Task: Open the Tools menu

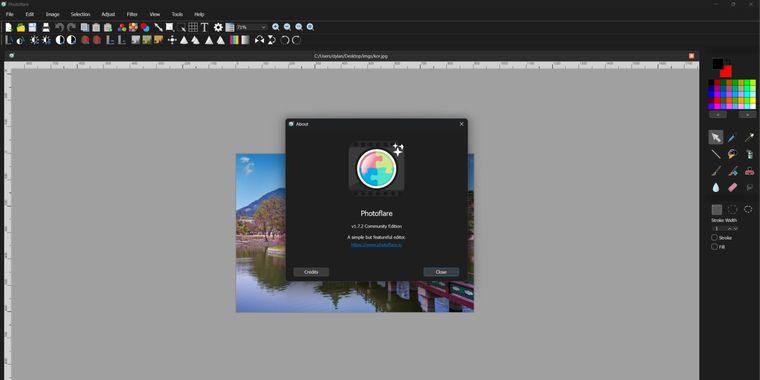Action: coord(177,15)
